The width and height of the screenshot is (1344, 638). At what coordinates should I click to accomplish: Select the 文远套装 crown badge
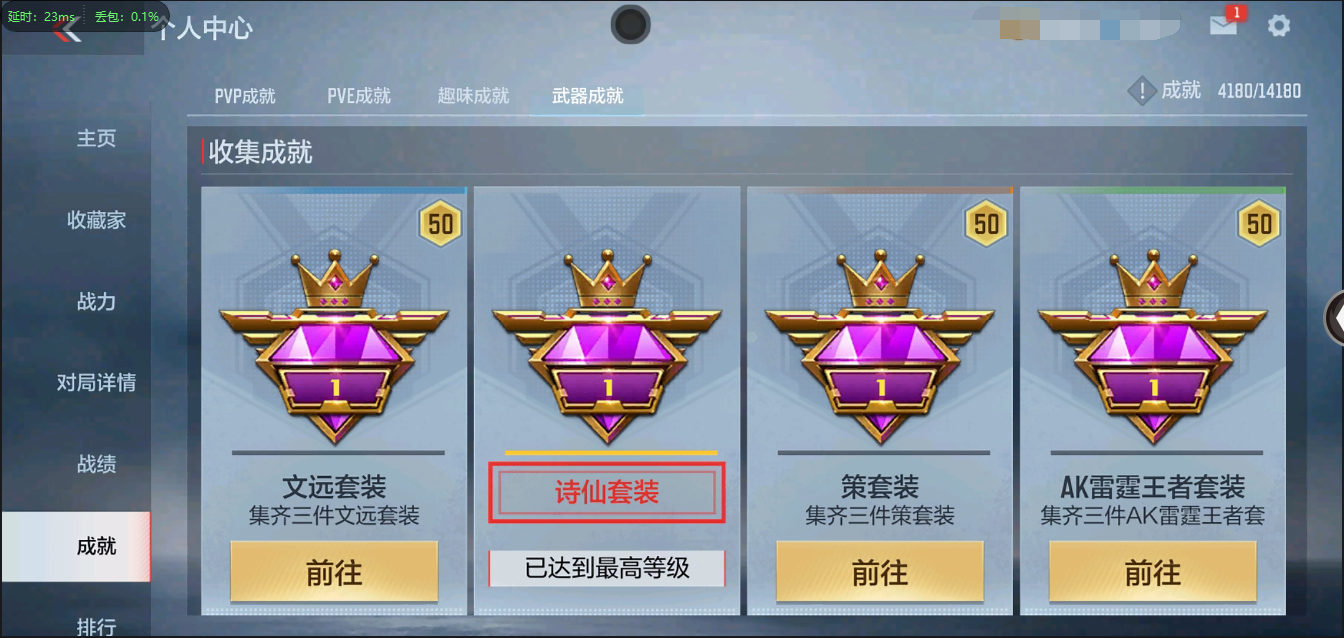[x=334, y=346]
